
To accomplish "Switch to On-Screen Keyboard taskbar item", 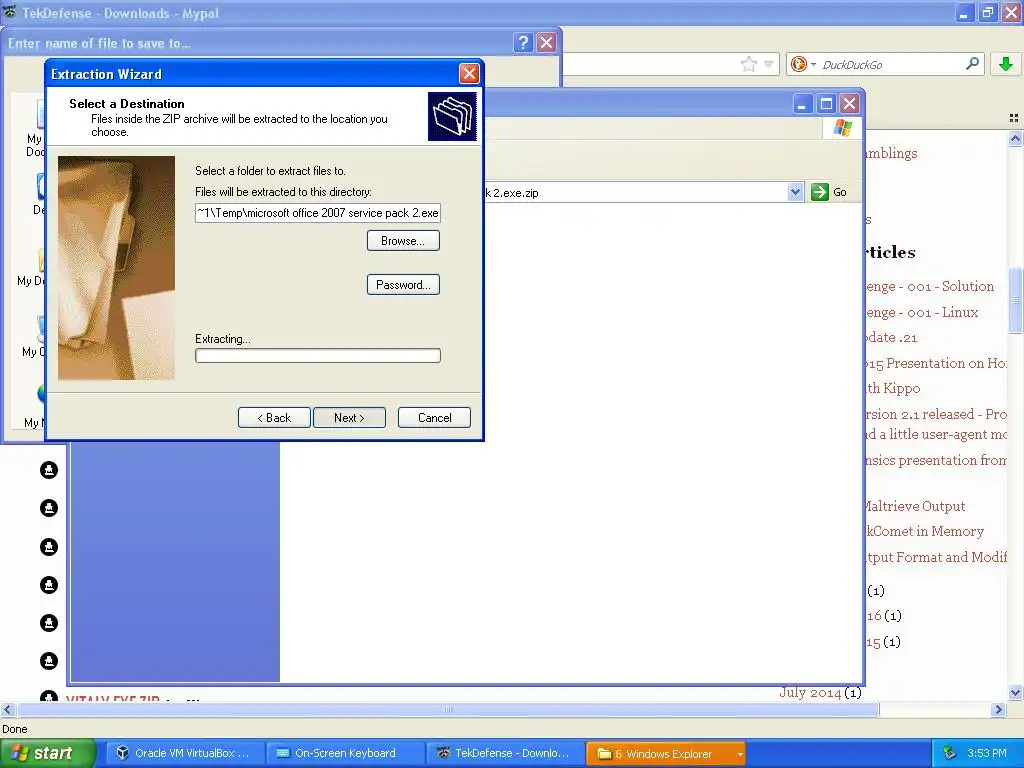I will click(x=345, y=753).
